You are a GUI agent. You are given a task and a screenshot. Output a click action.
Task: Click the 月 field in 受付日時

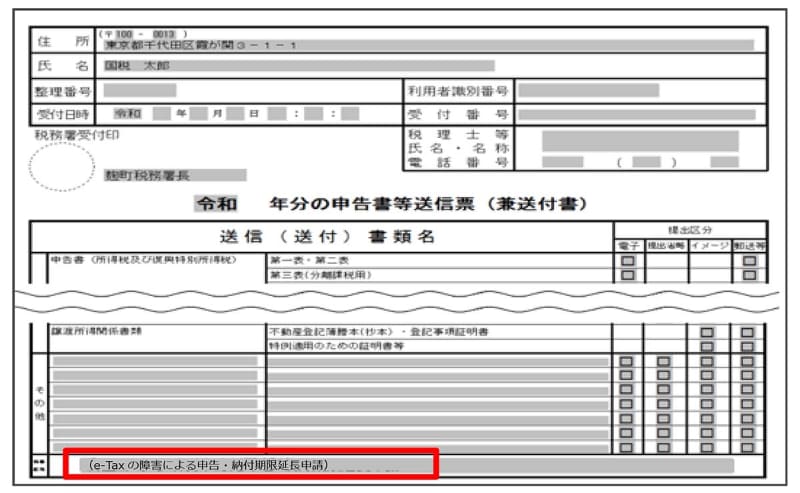[x=198, y=113]
